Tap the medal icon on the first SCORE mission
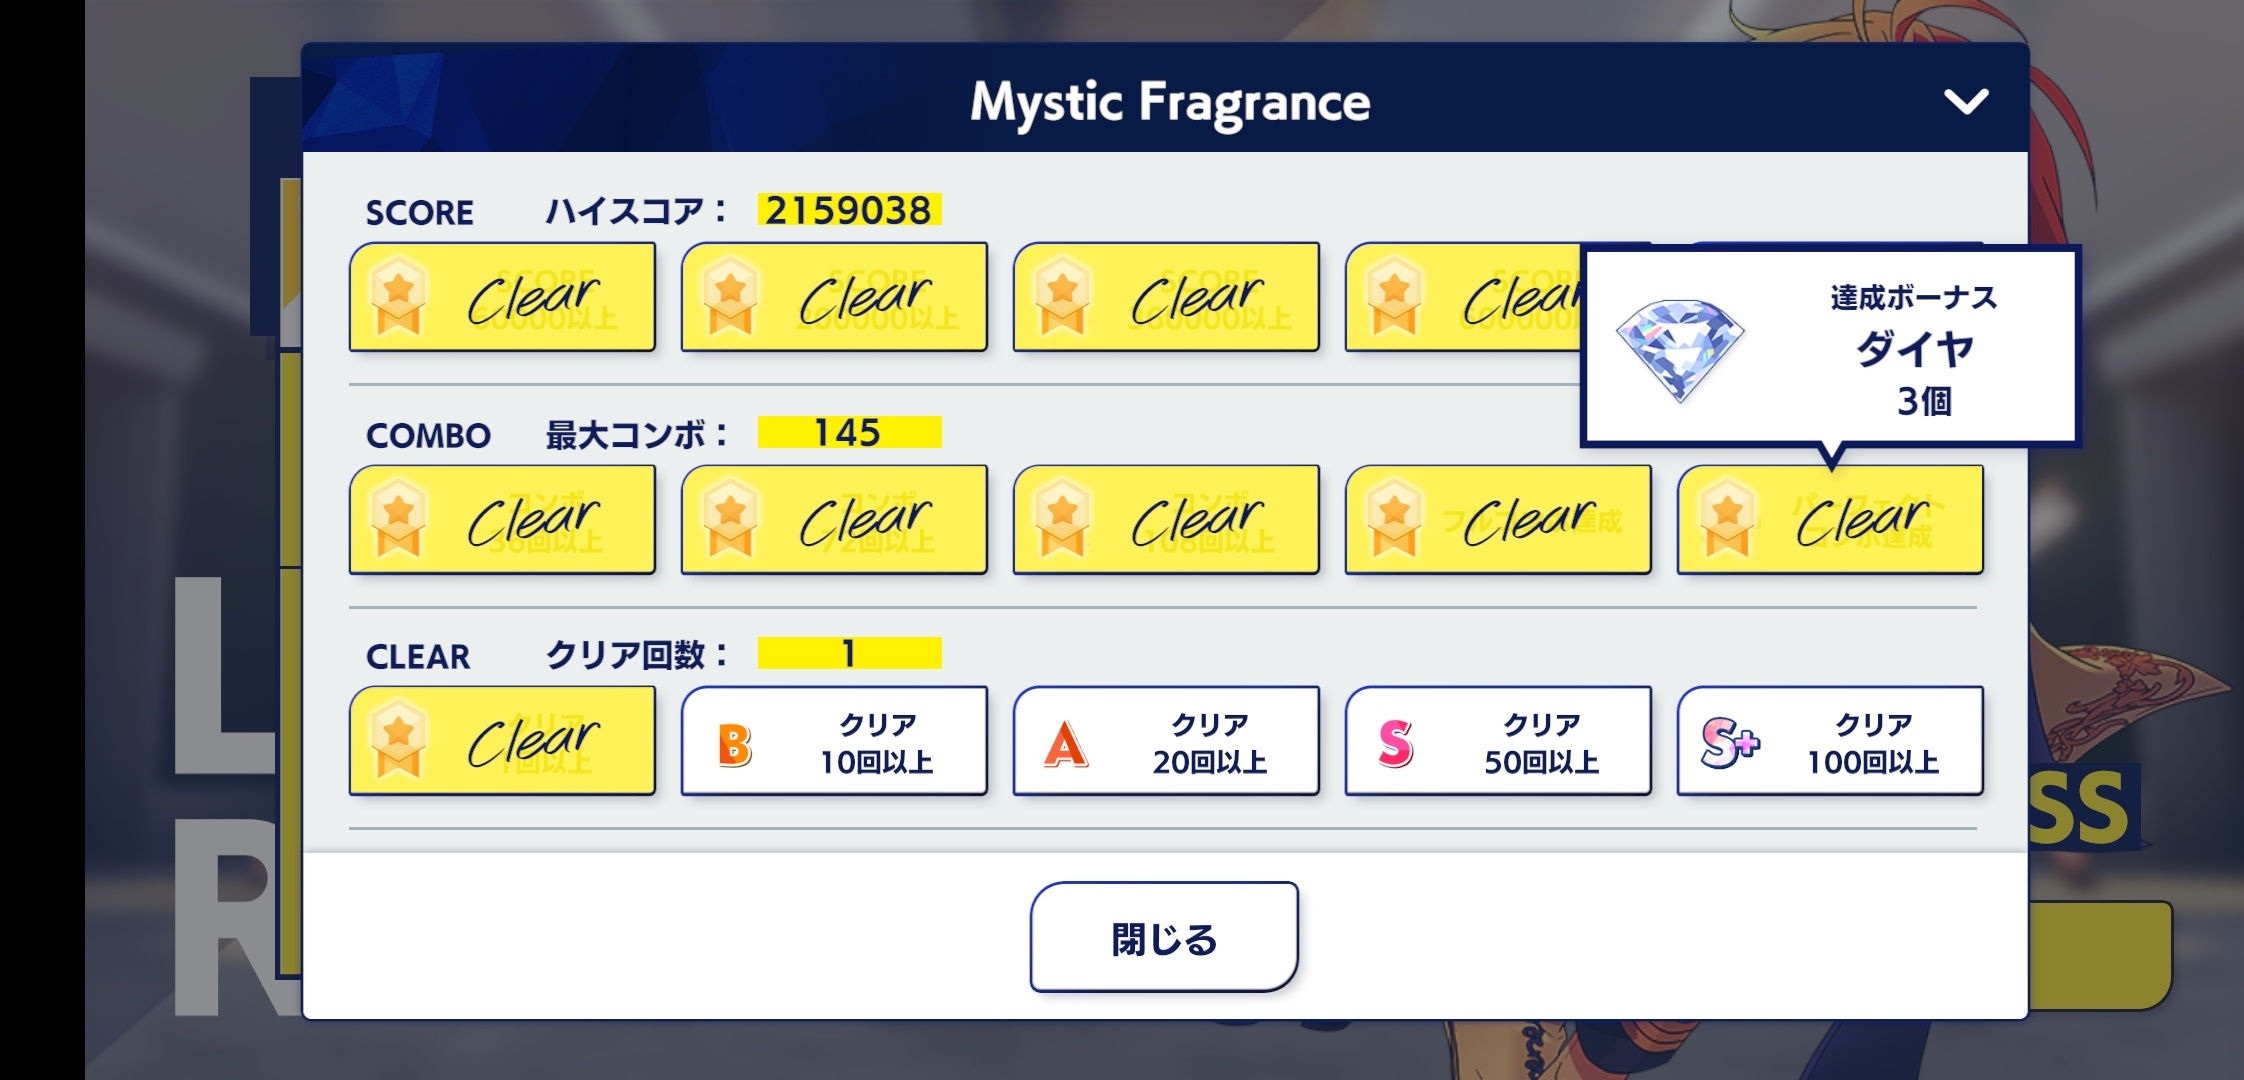The image size is (2244, 1080). (x=398, y=295)
